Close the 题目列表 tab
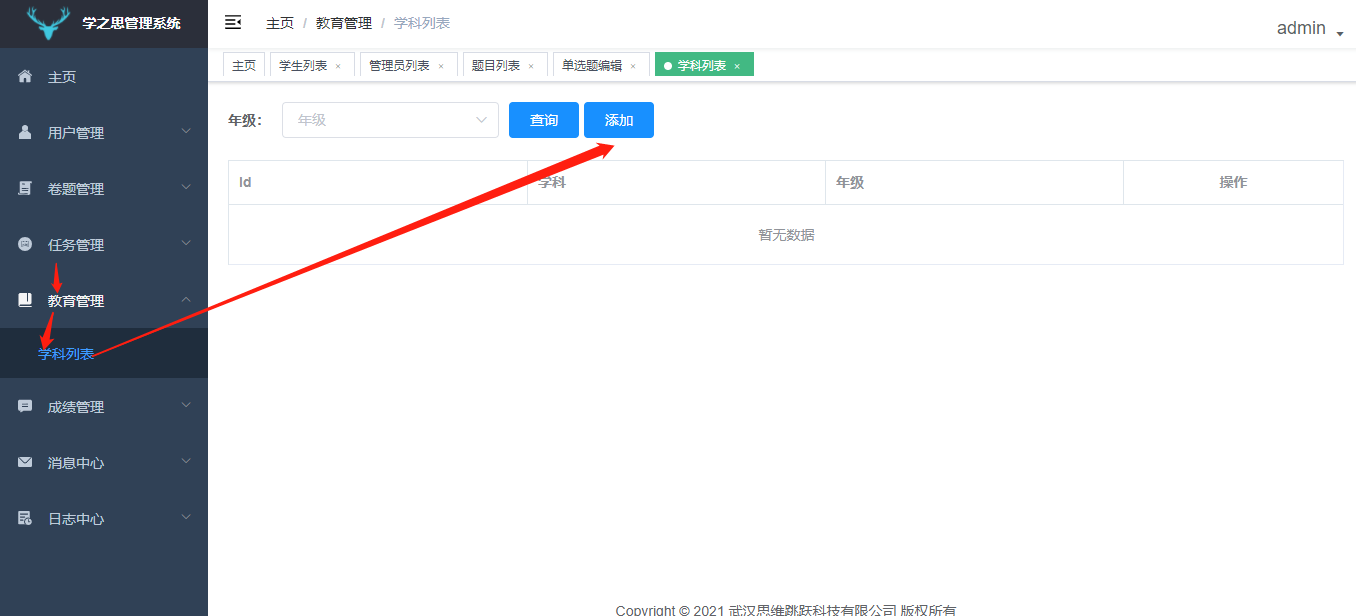The image size is (1356, 616). tap(531, 66)
